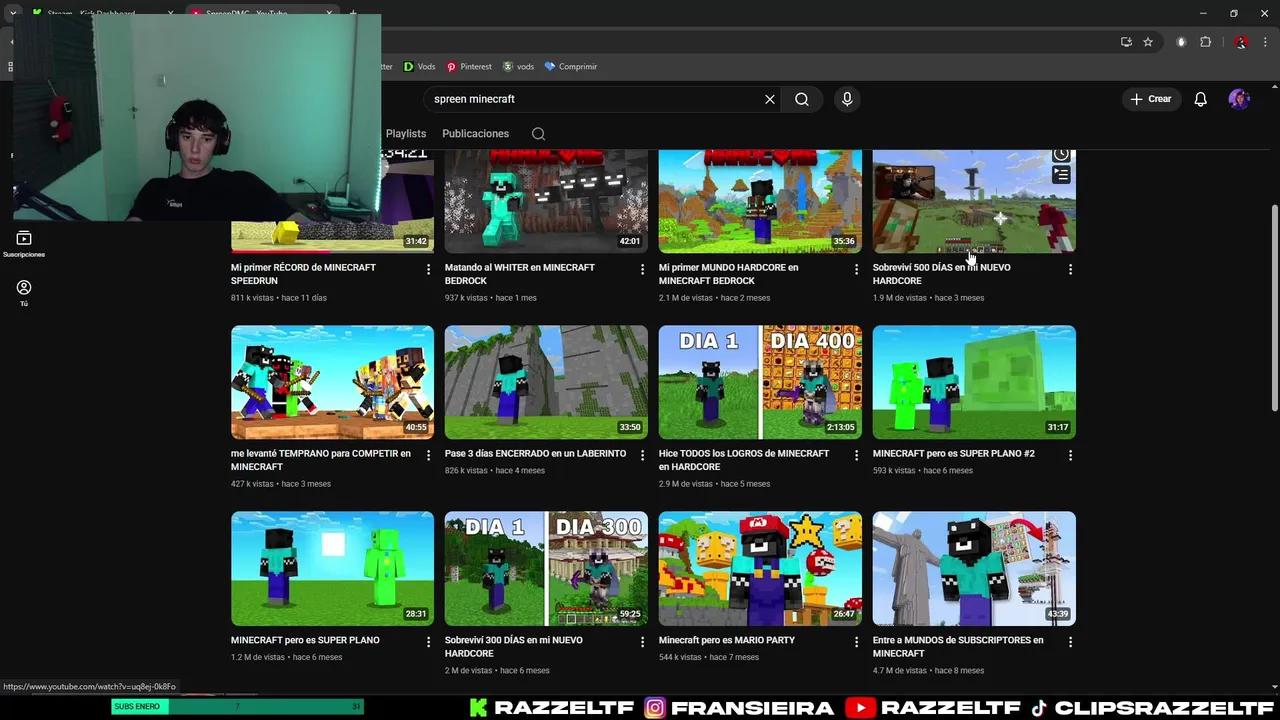1280x720 pixels.
Task: Clear the YouTube search box text
Action: [770, 99]
